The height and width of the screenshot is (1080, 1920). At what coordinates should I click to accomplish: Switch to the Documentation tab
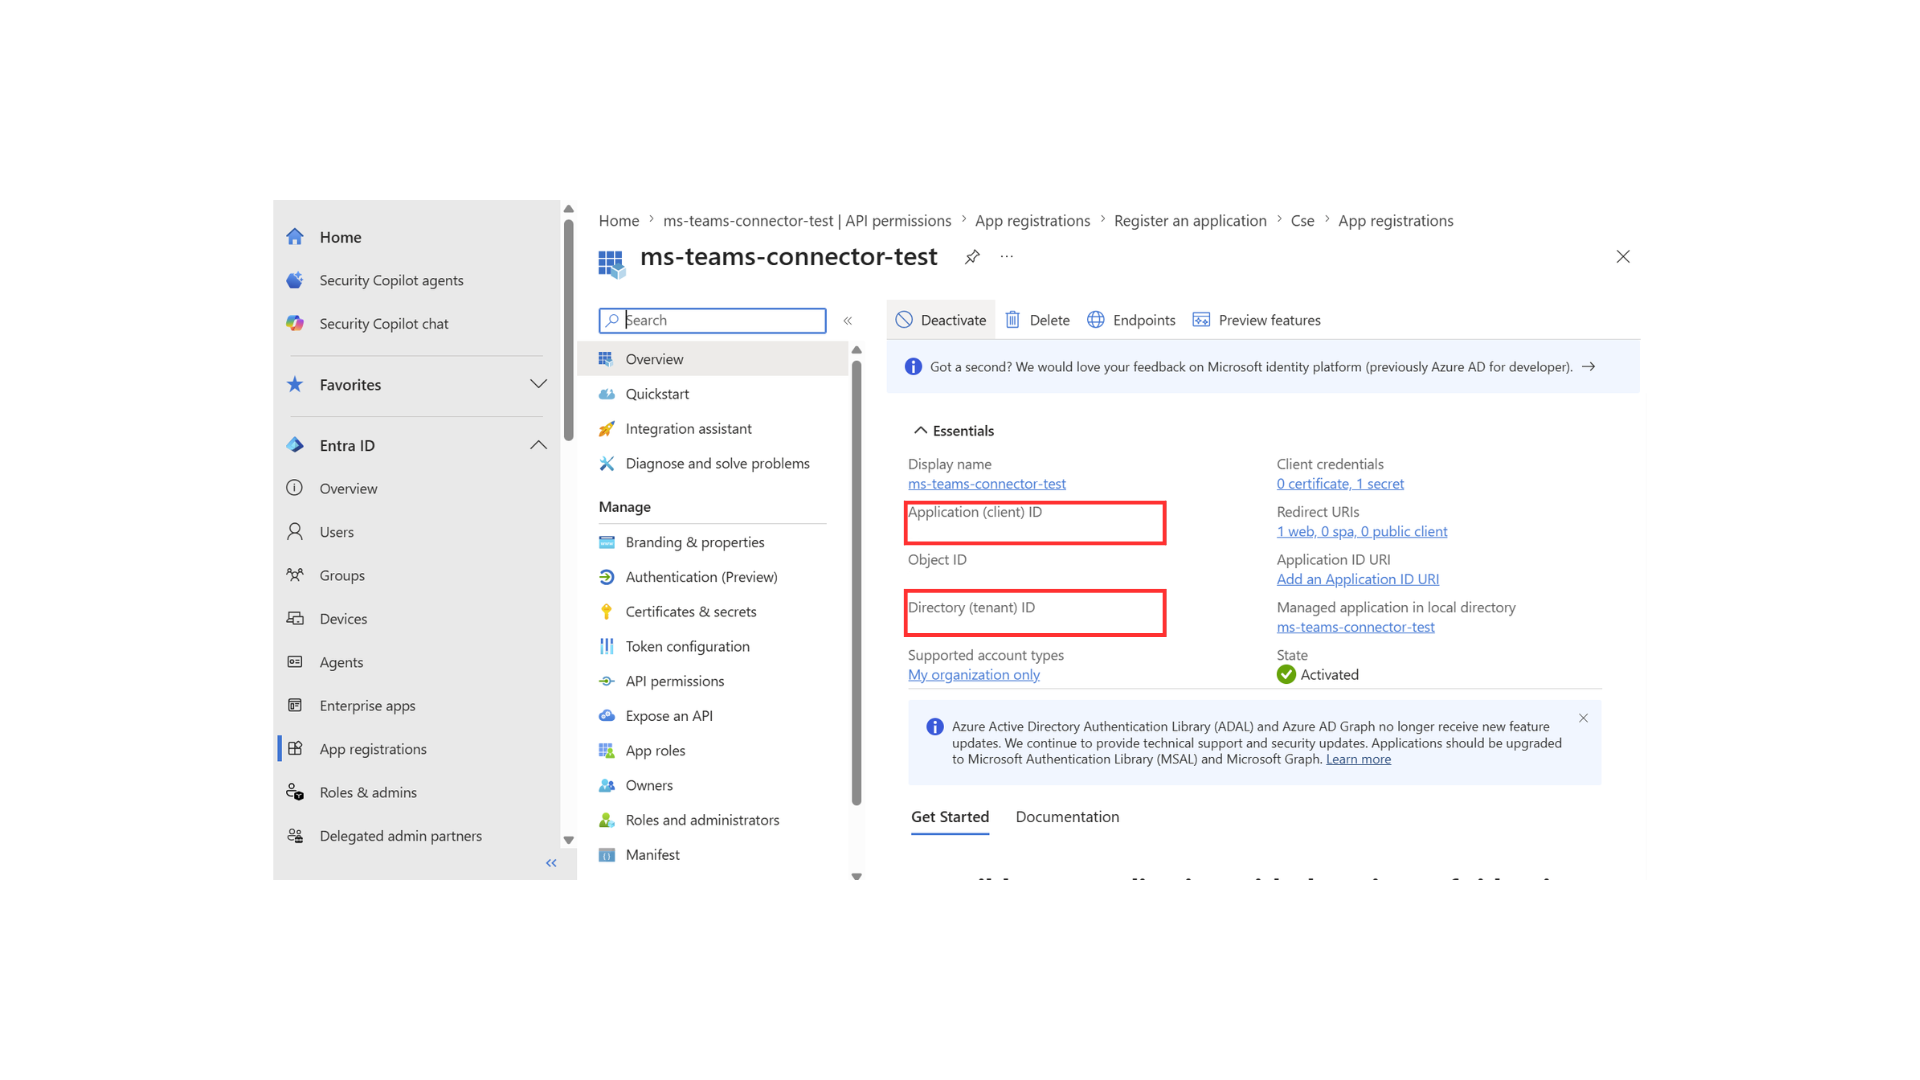(1067, 817)
